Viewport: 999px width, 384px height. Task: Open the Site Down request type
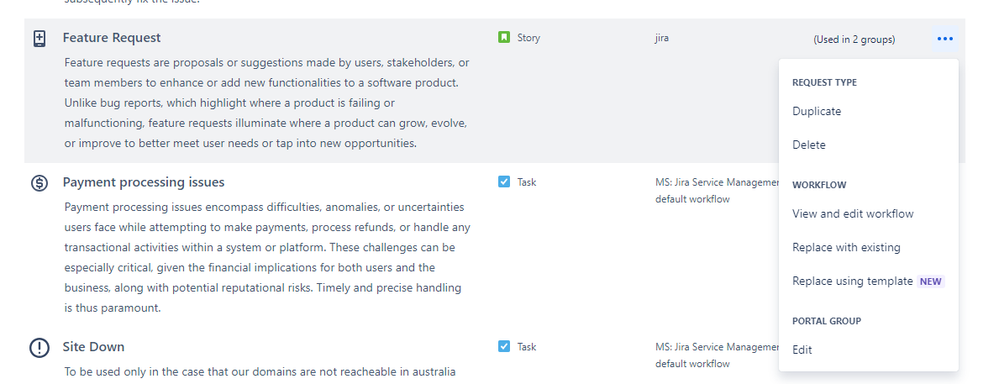click(x=94, y=347)
